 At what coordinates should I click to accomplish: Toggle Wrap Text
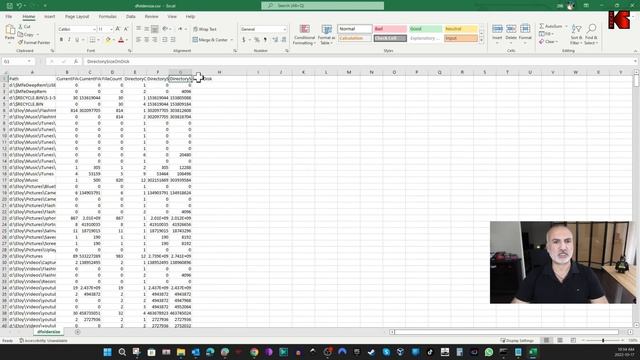click(x=204, y=29)
